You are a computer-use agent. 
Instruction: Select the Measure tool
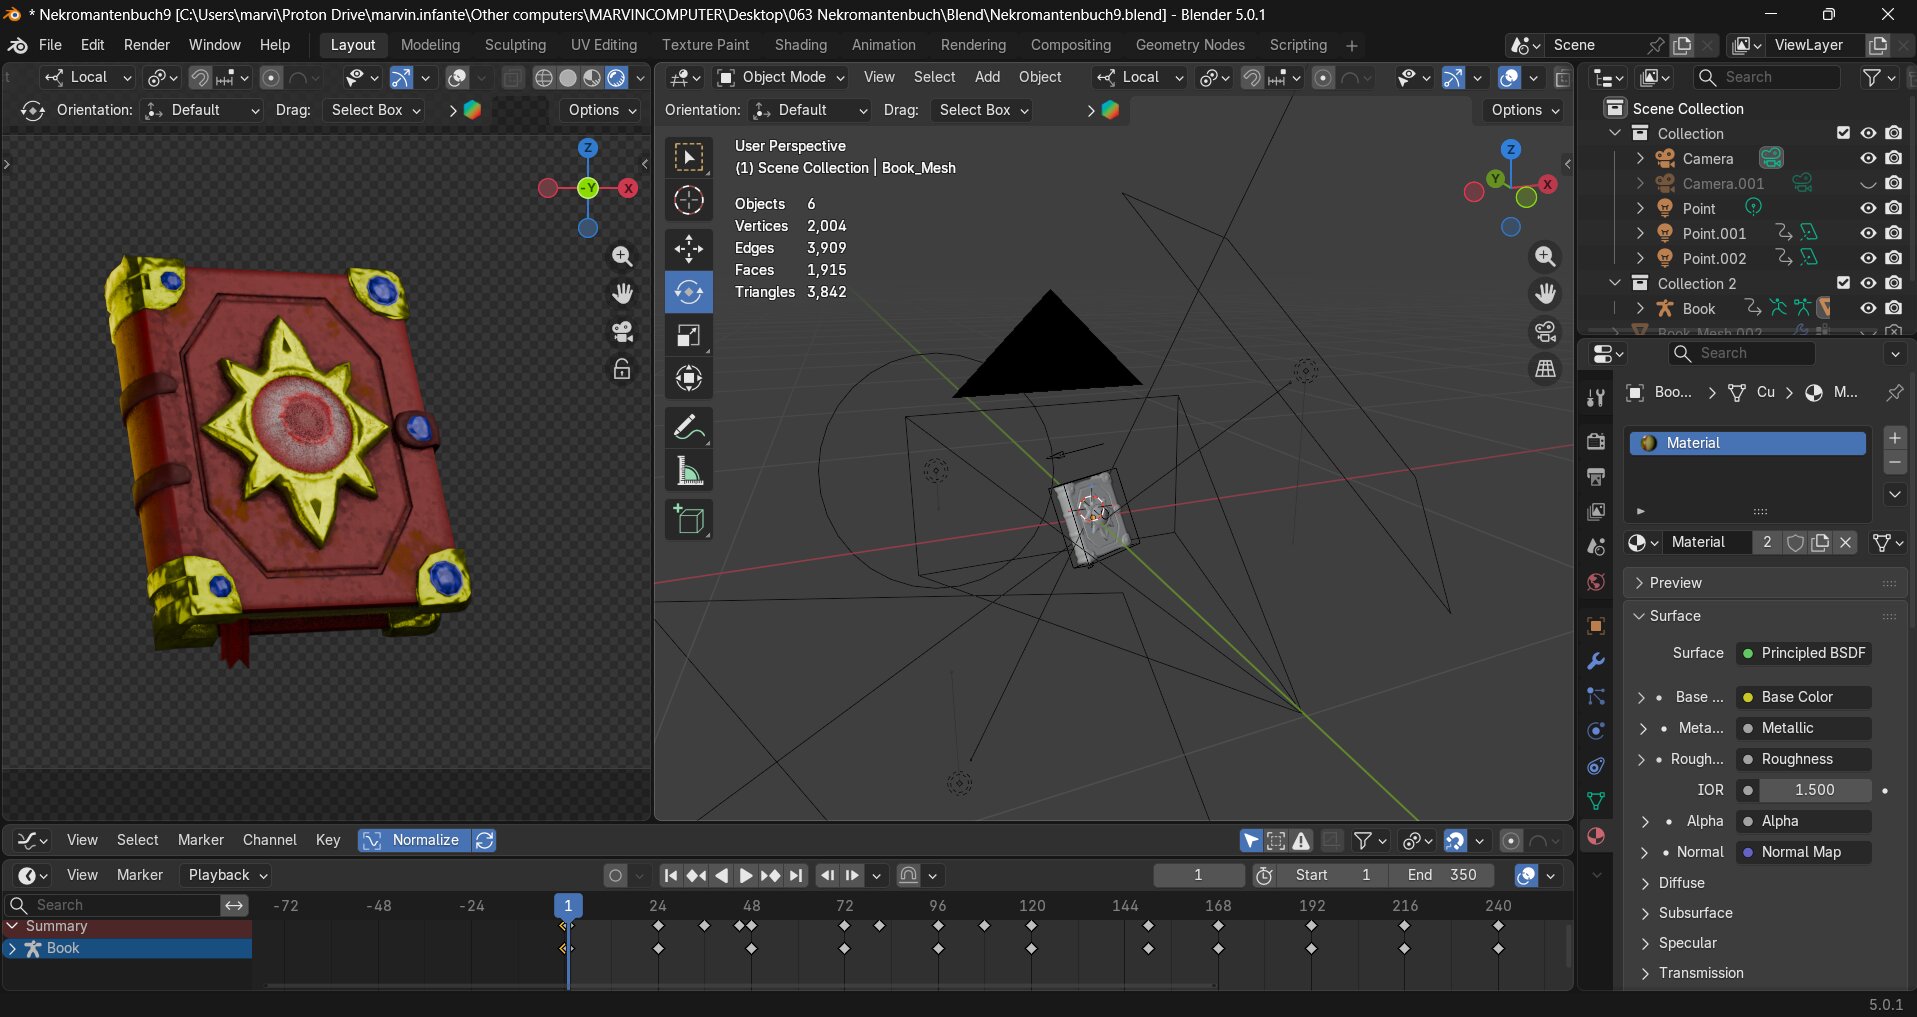(688, 471)
